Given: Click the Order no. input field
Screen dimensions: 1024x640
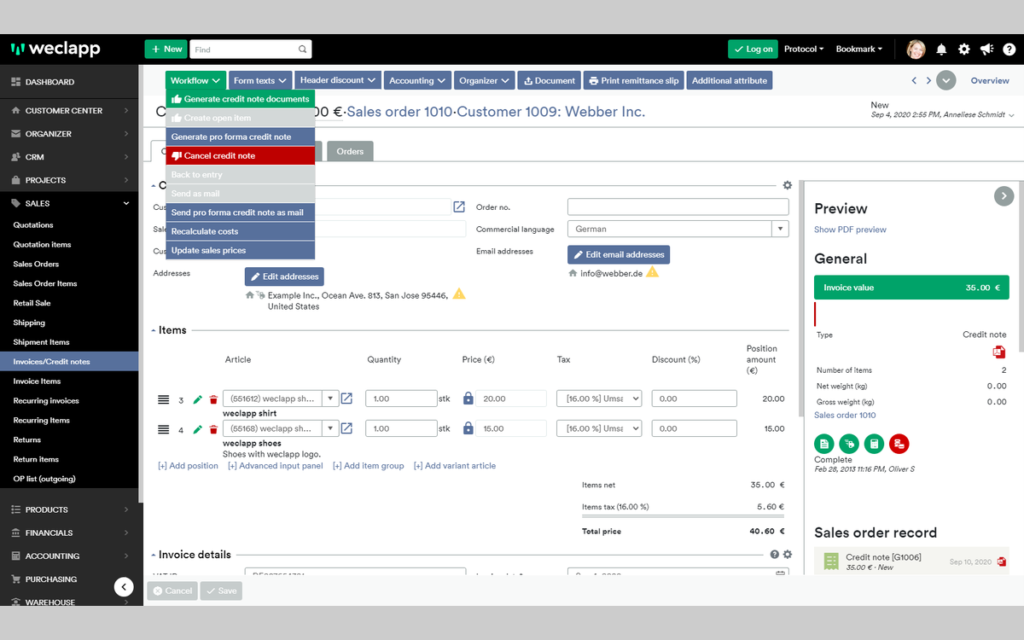Looking at the screenshot, I should (678, 207).
